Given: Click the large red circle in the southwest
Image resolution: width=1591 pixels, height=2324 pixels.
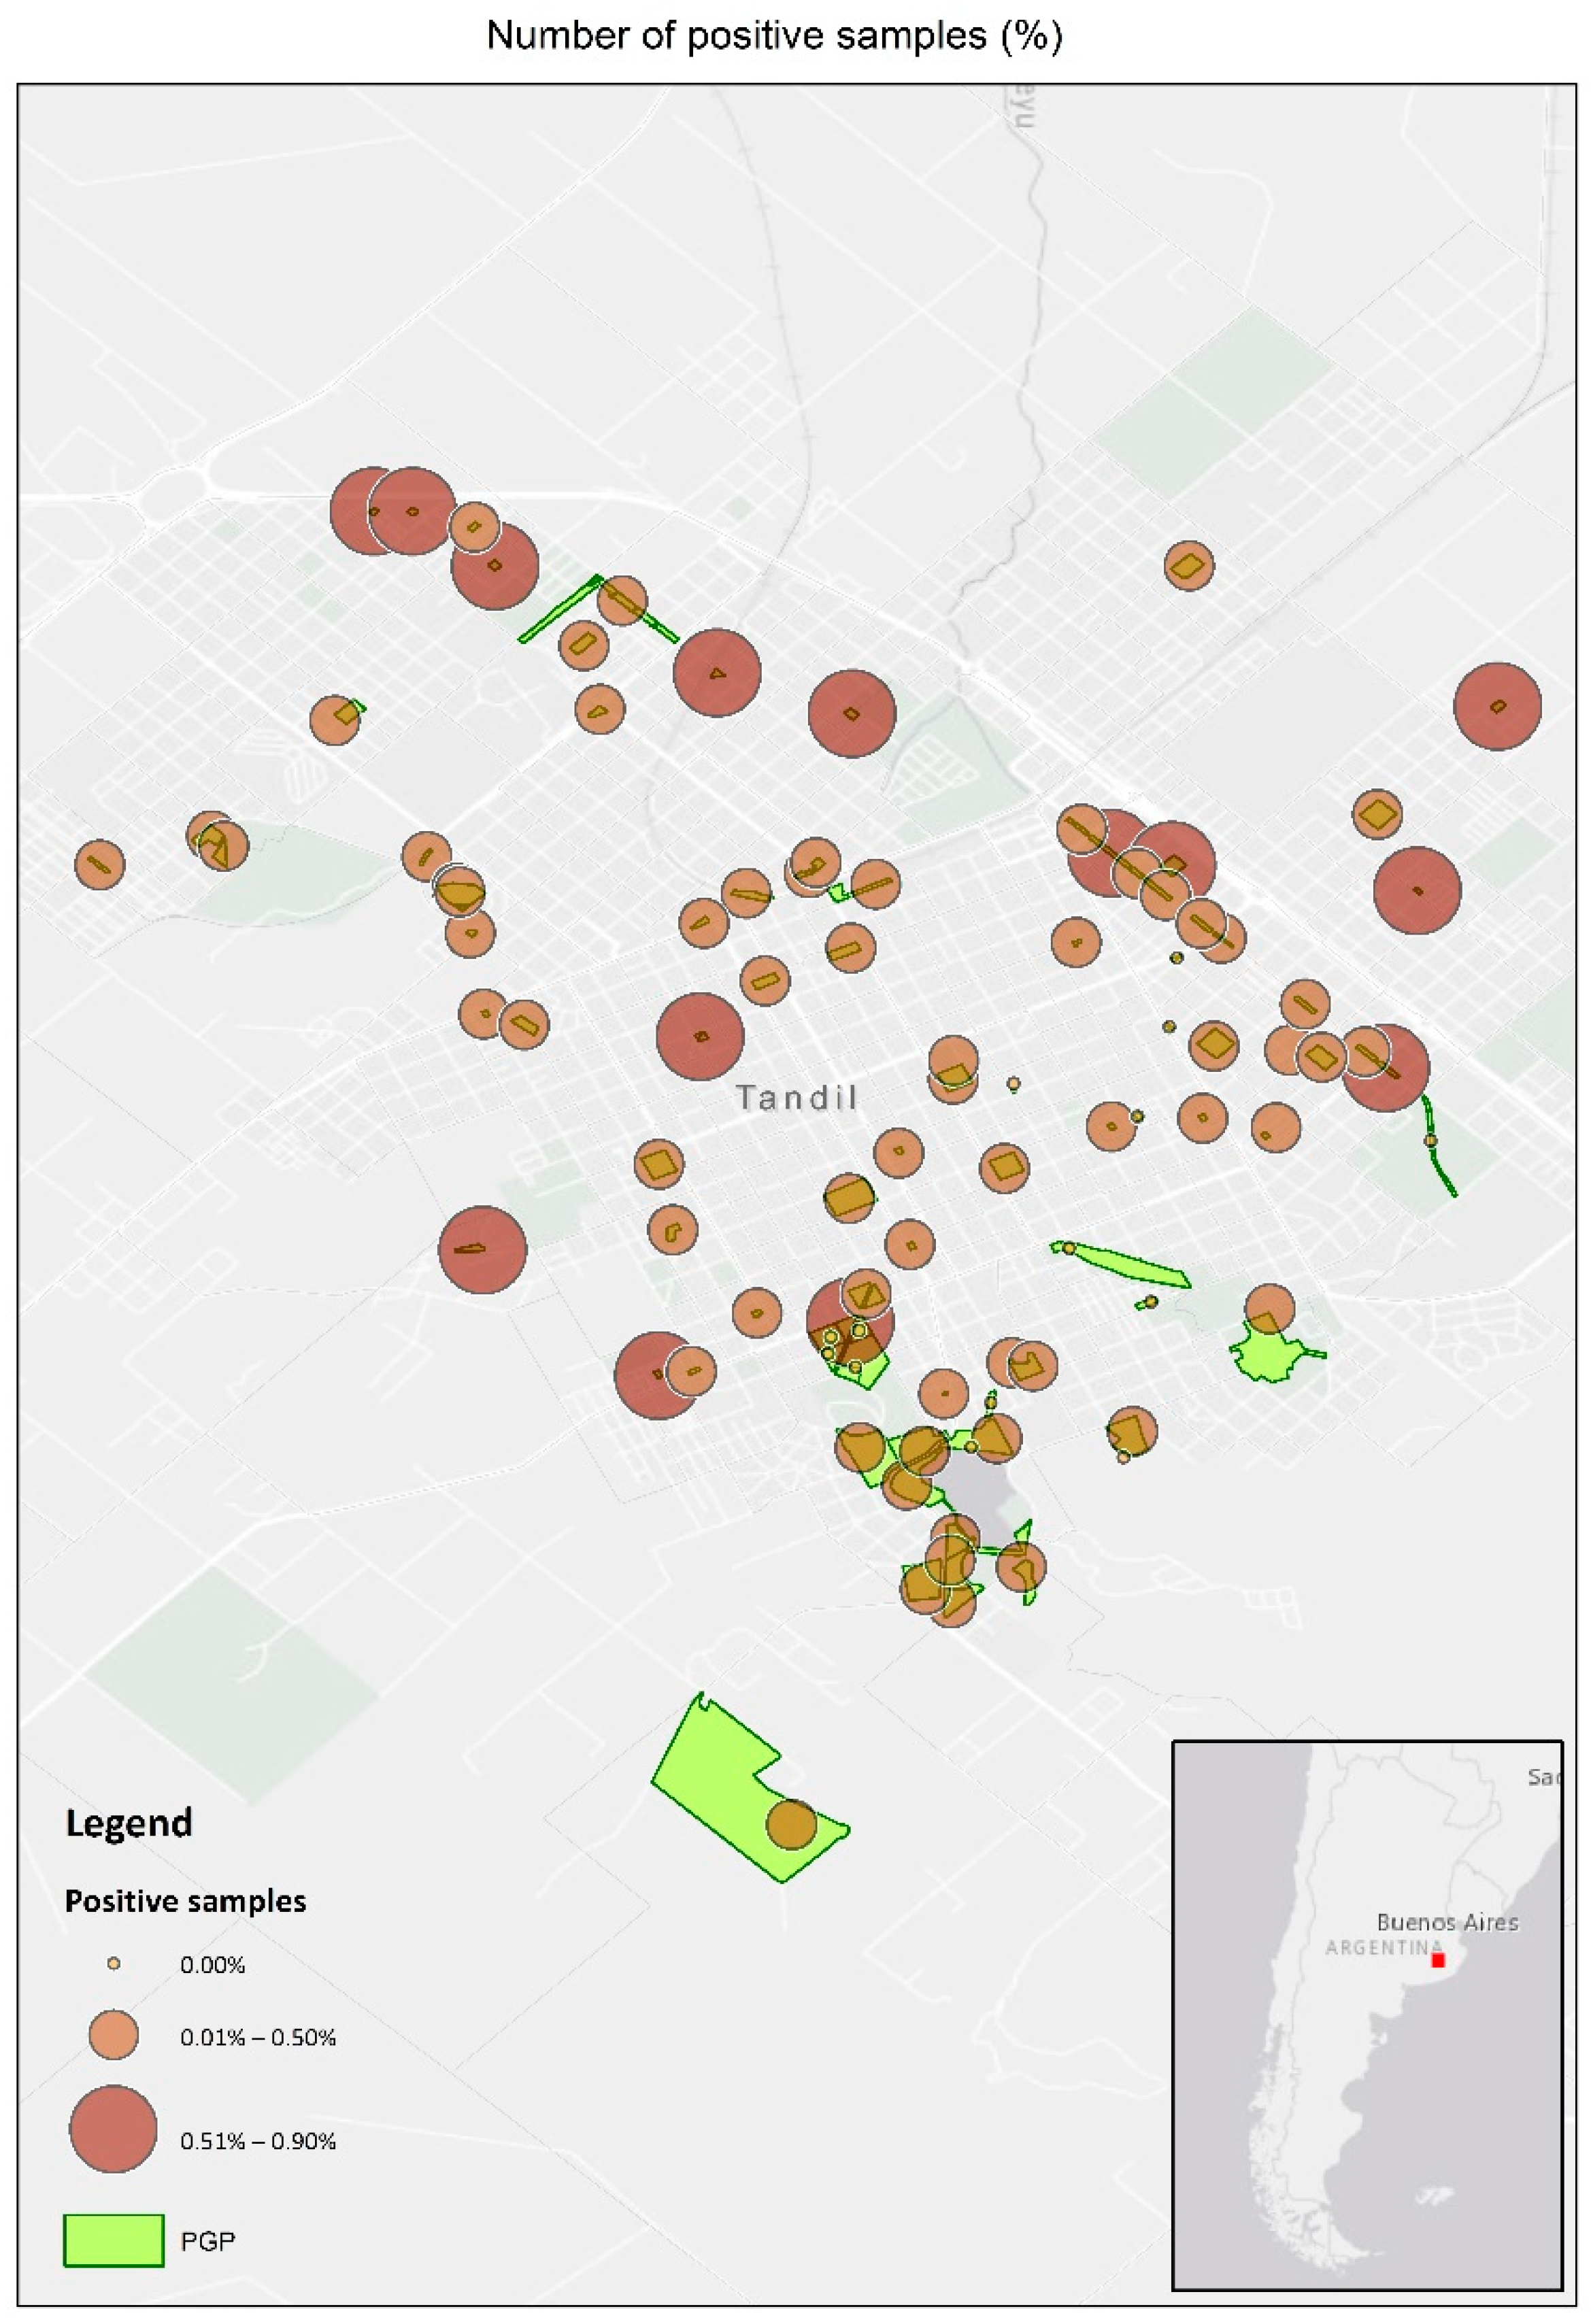Looking at the screenshot, I should (x=482, y=1249).
